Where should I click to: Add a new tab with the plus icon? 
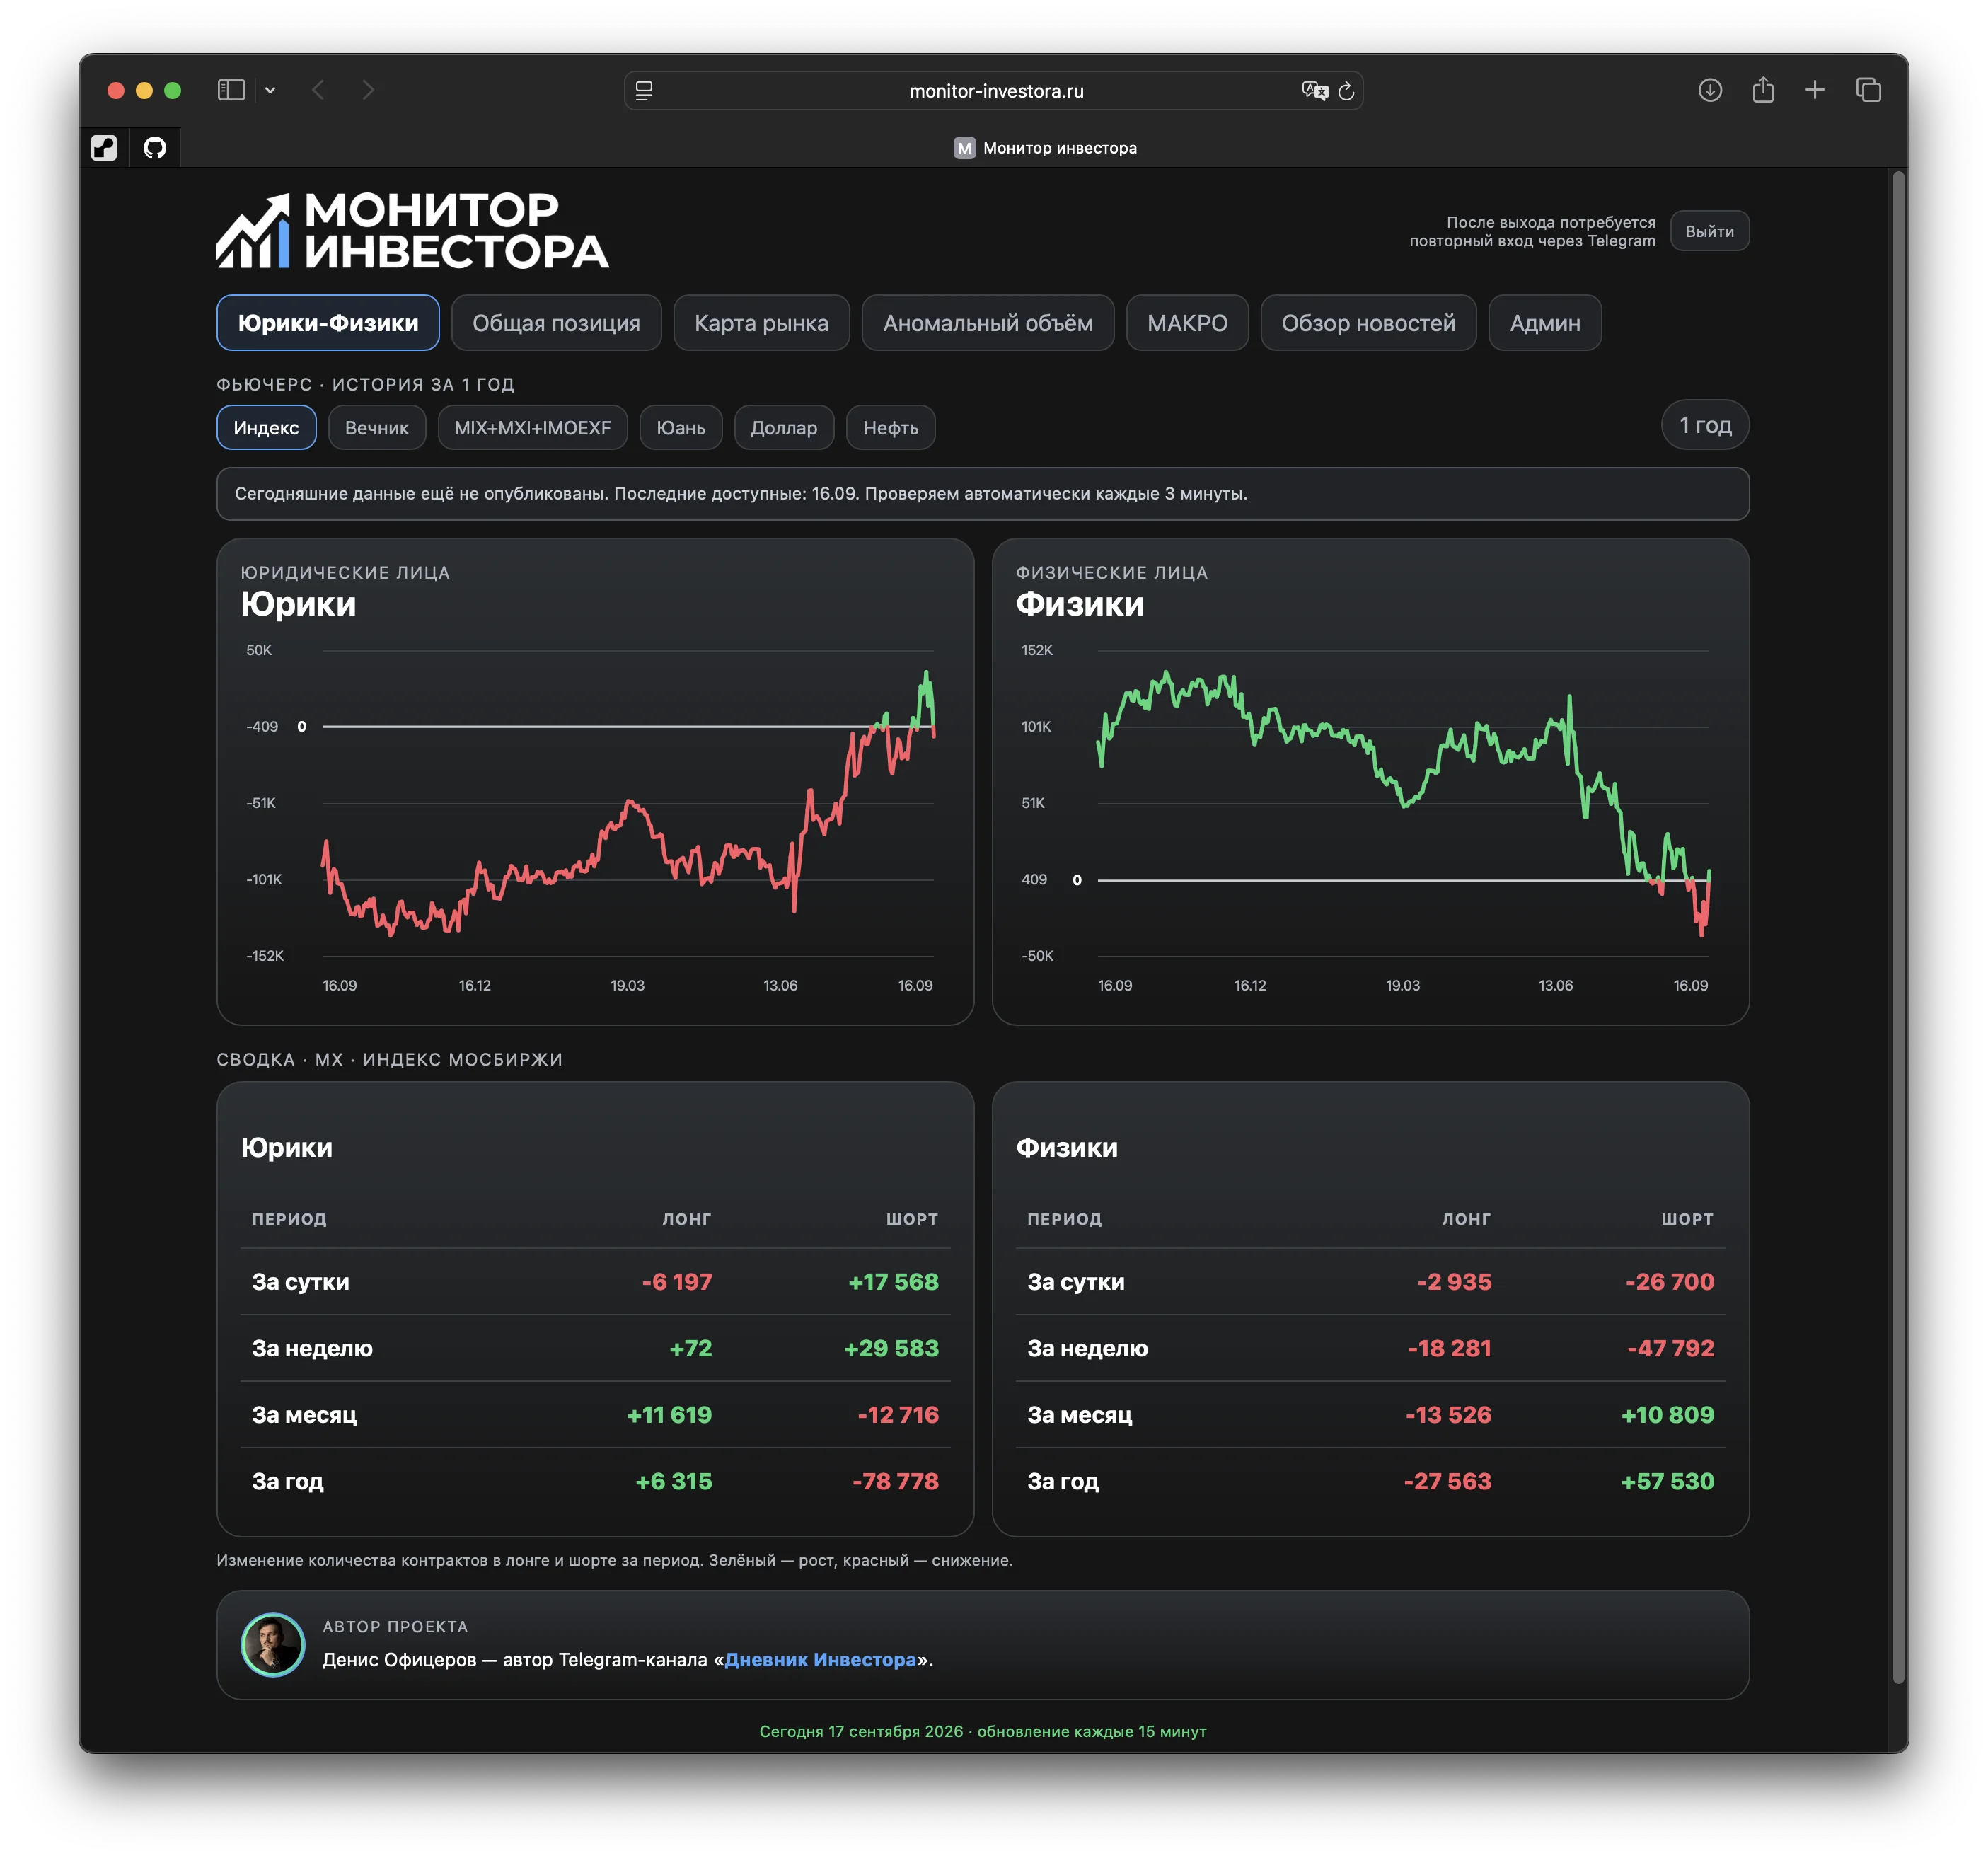pyautogui.click(x=1815, y=90)
